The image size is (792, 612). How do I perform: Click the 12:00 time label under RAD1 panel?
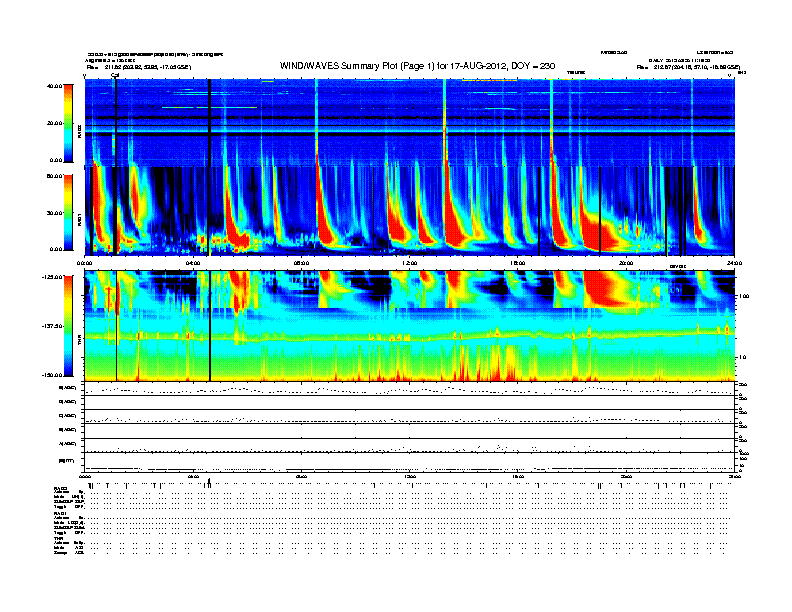[410, 263]
